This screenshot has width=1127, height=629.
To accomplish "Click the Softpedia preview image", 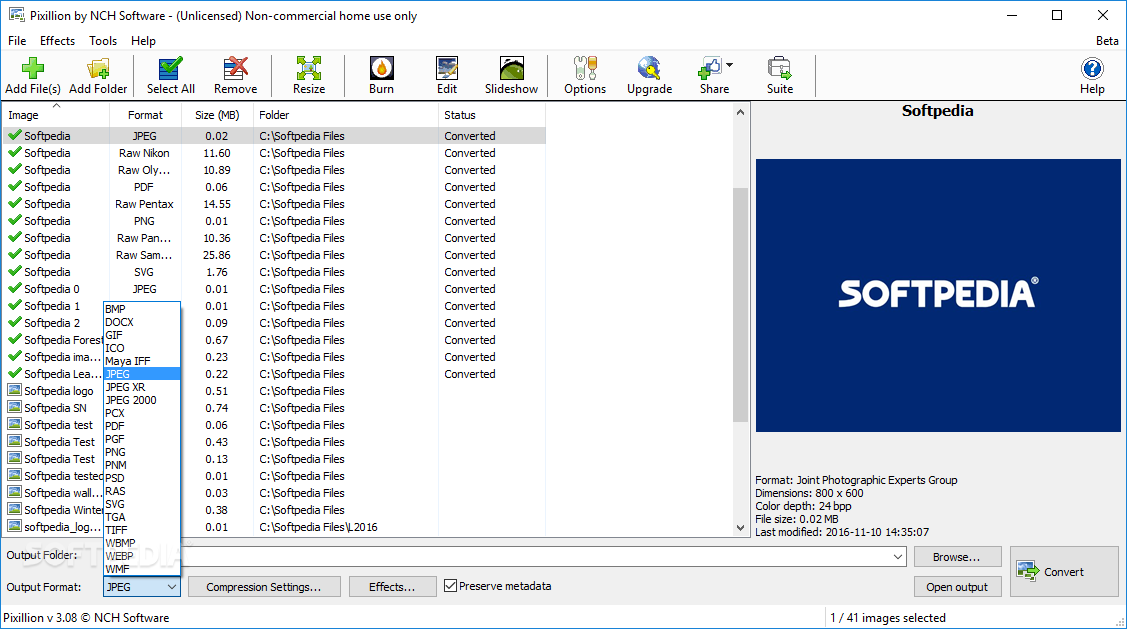I will (938, 295).
